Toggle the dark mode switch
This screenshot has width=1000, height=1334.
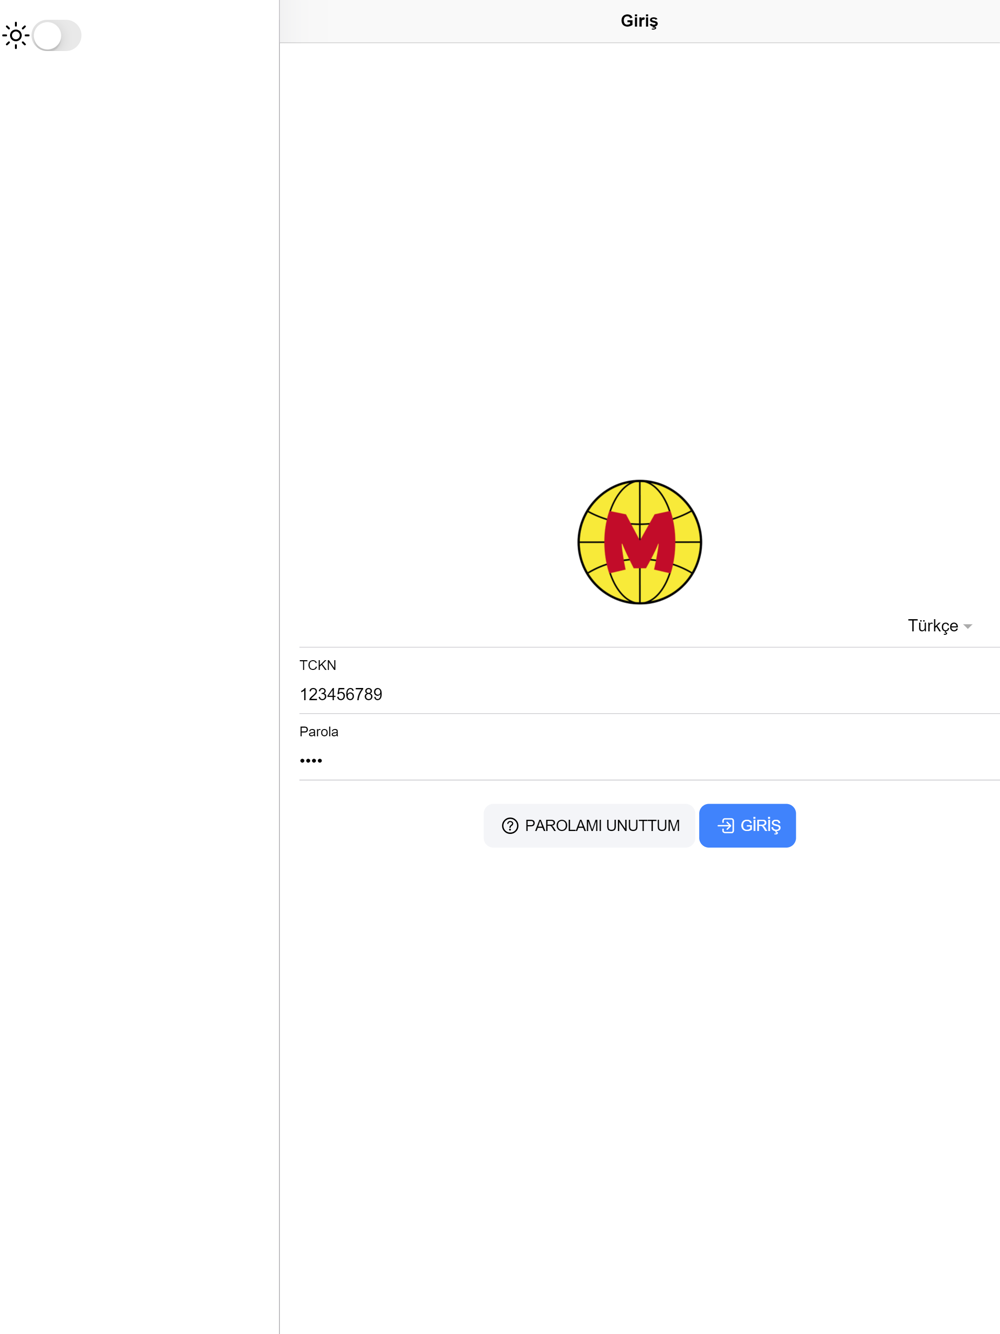tap(56, 36)
